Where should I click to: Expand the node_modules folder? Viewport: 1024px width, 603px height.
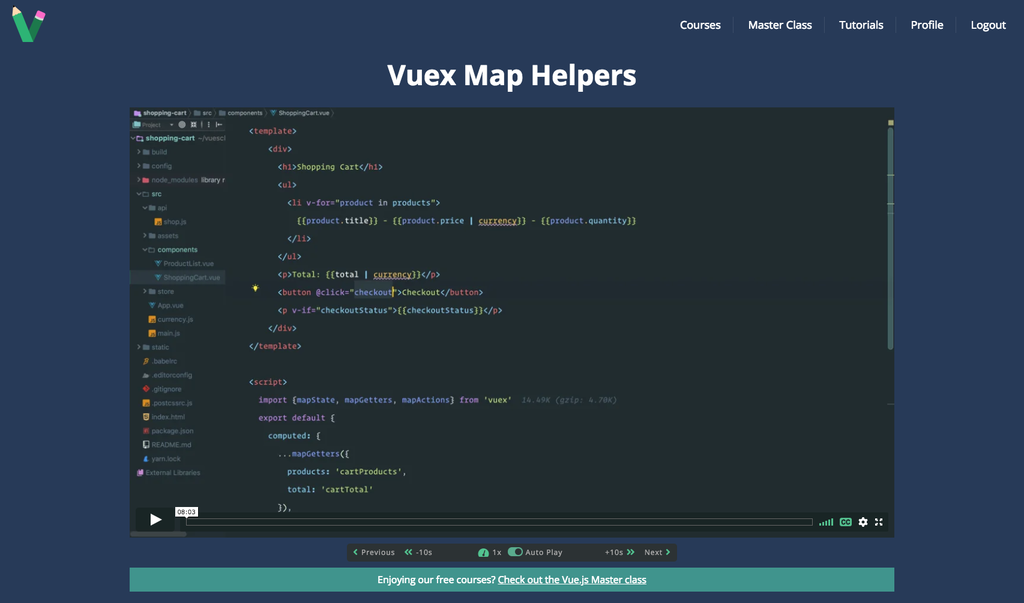[138, 180]
